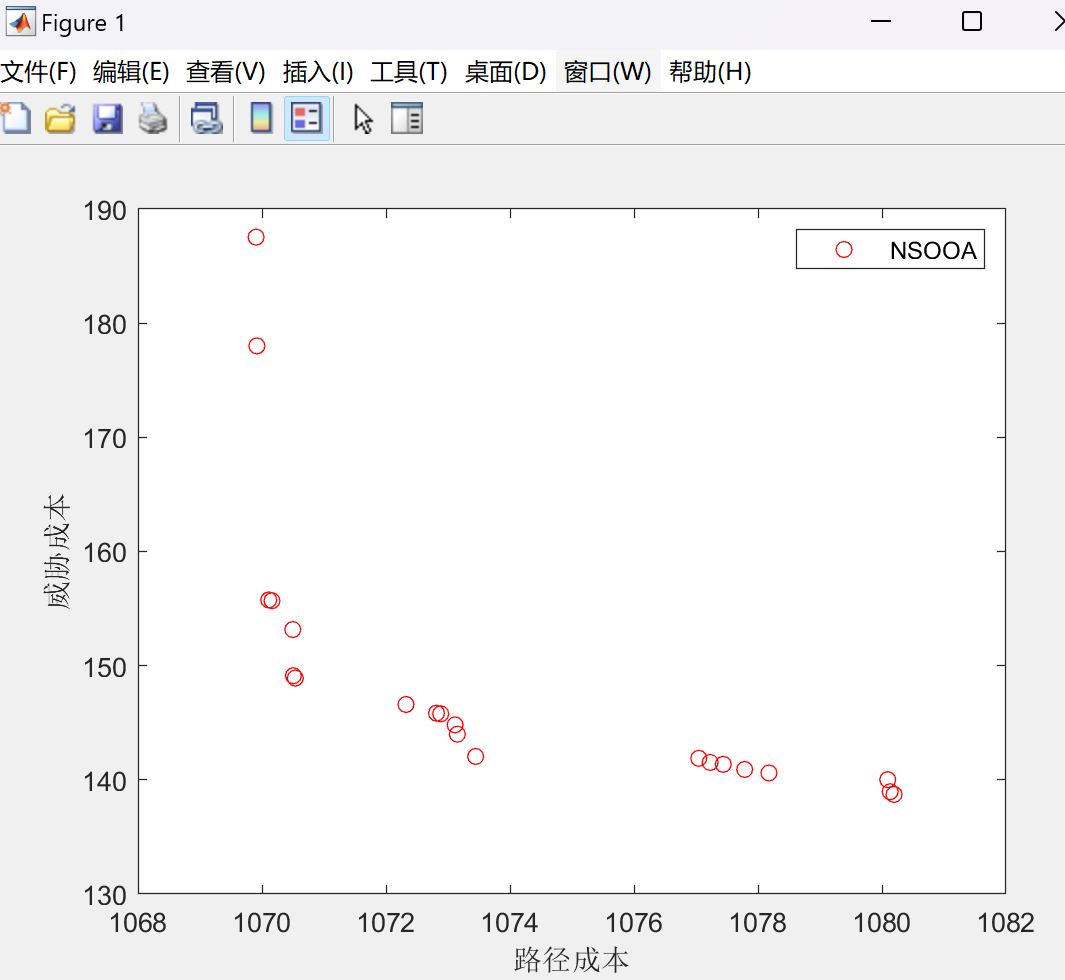
Task: Expand the 查看(V) menu
Action: 226,72
